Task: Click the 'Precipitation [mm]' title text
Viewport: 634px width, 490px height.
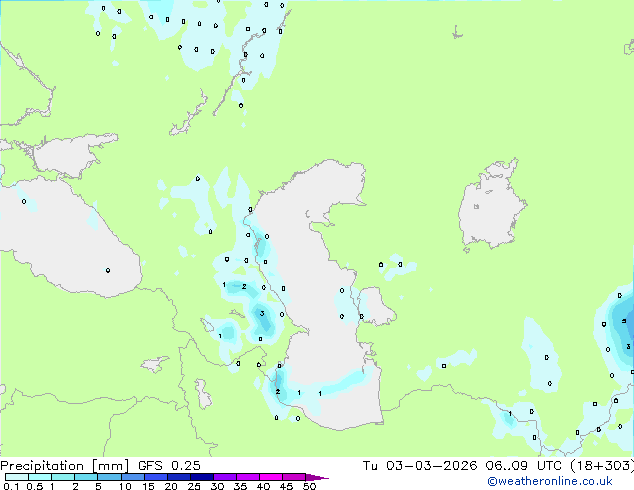Action: pyautogui.click(x=64, y=466)
